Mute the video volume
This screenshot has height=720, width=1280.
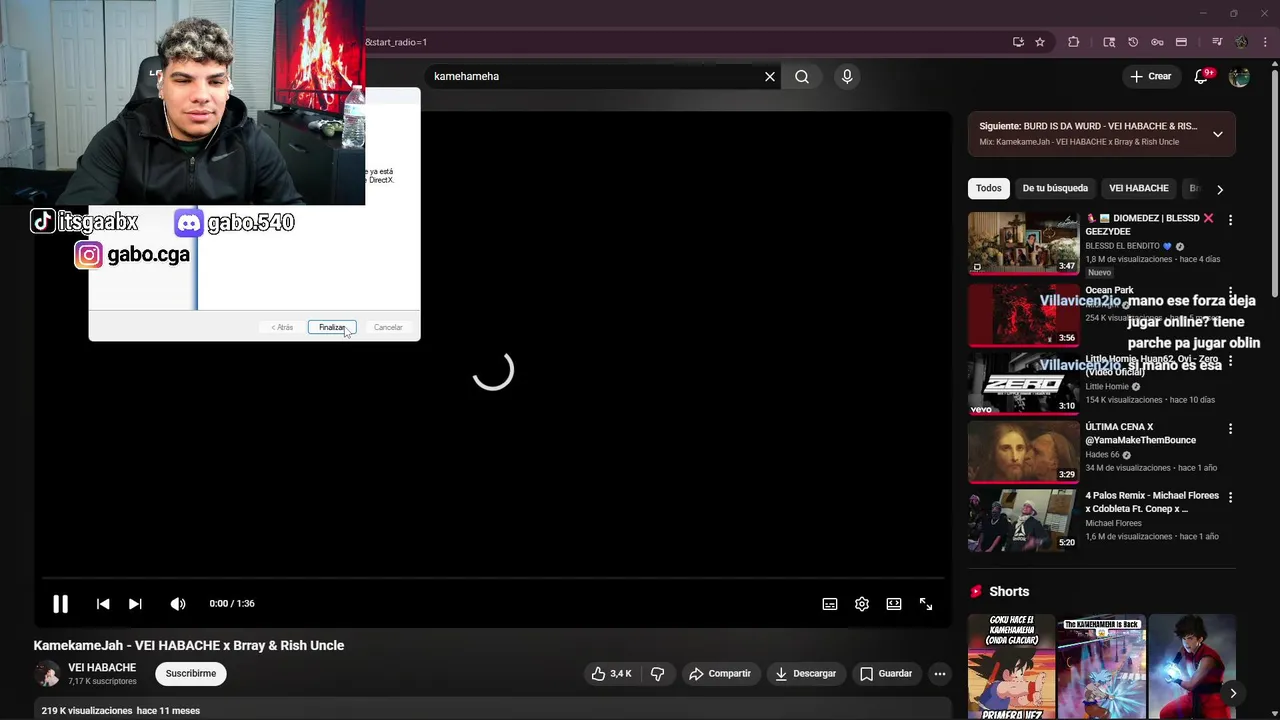[x=178, y=604]
